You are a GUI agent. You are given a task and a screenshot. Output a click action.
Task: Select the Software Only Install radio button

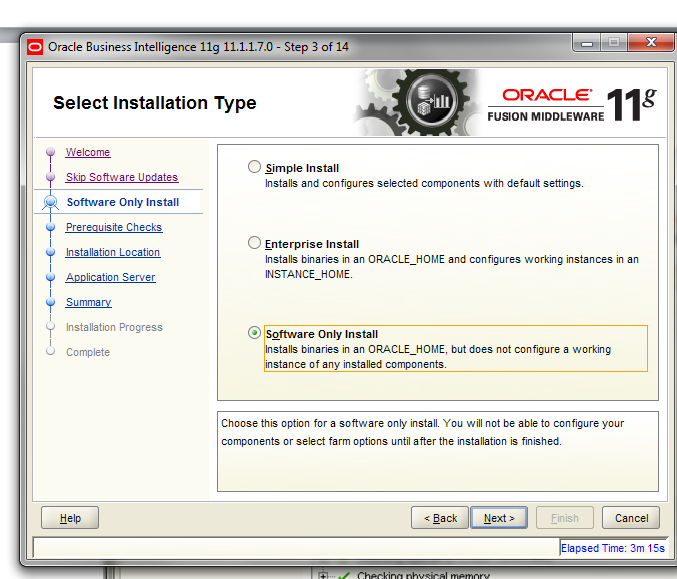pyautogui.click(x=254, y=332)
